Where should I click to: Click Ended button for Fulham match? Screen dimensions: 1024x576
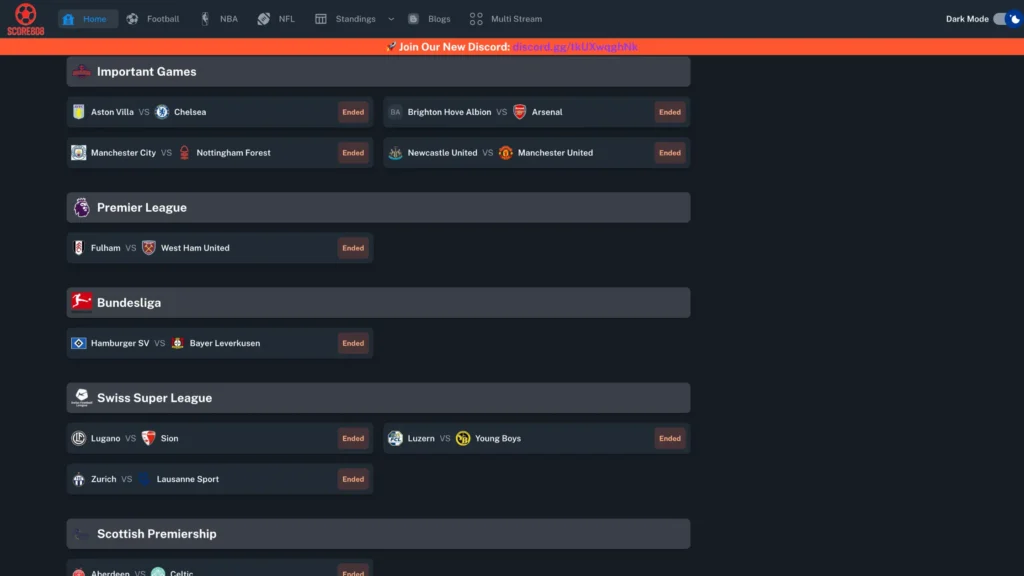[353, 248]
